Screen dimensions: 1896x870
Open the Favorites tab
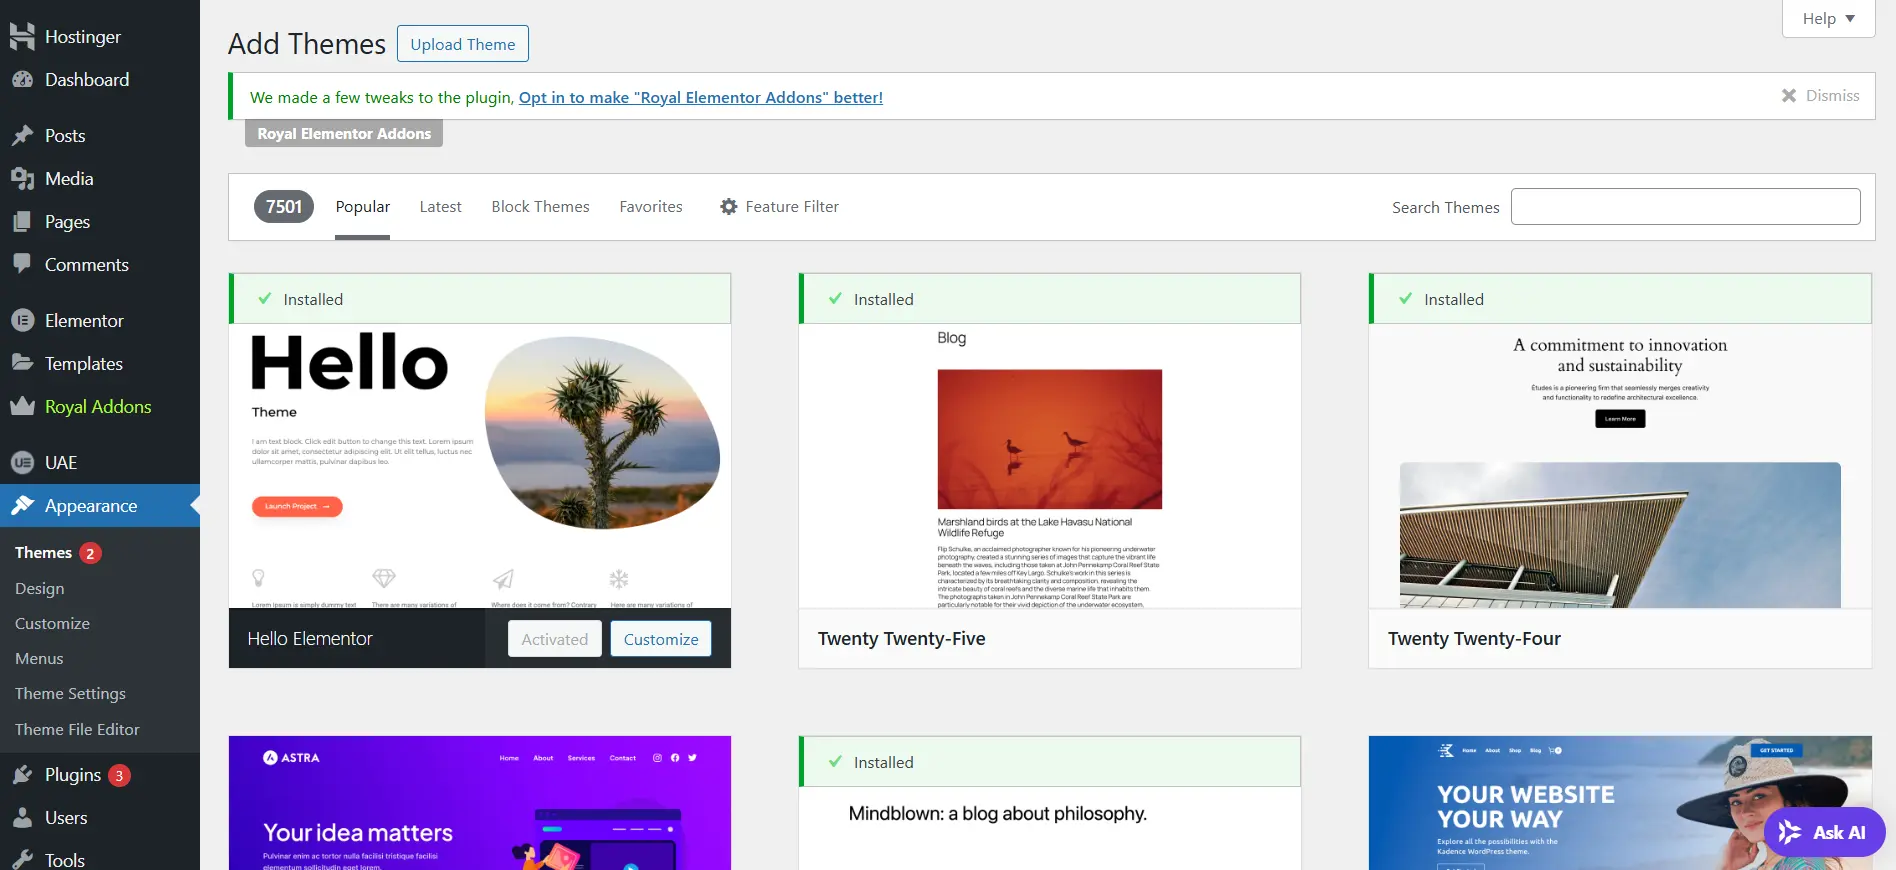tap(651, 207)
